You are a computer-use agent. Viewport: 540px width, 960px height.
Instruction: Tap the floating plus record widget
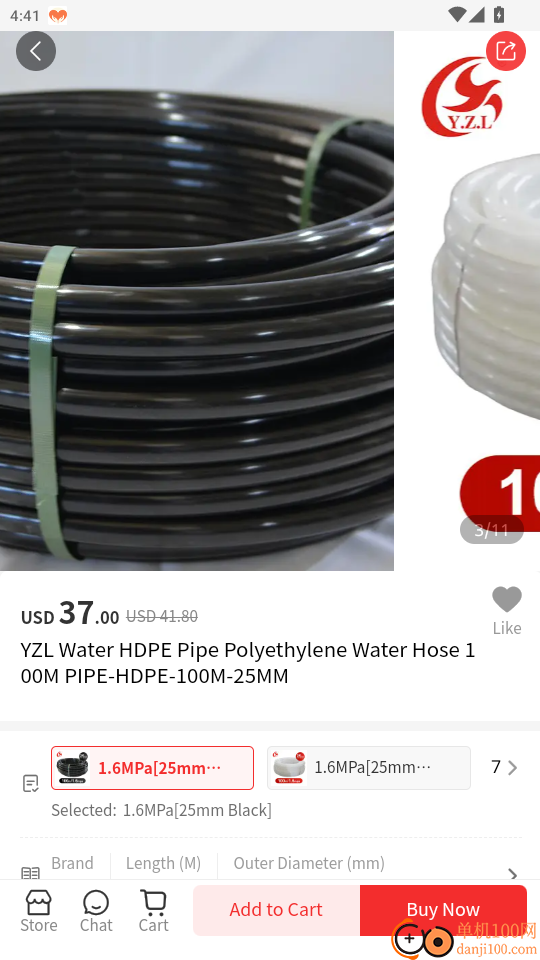[x=422, y=938]
